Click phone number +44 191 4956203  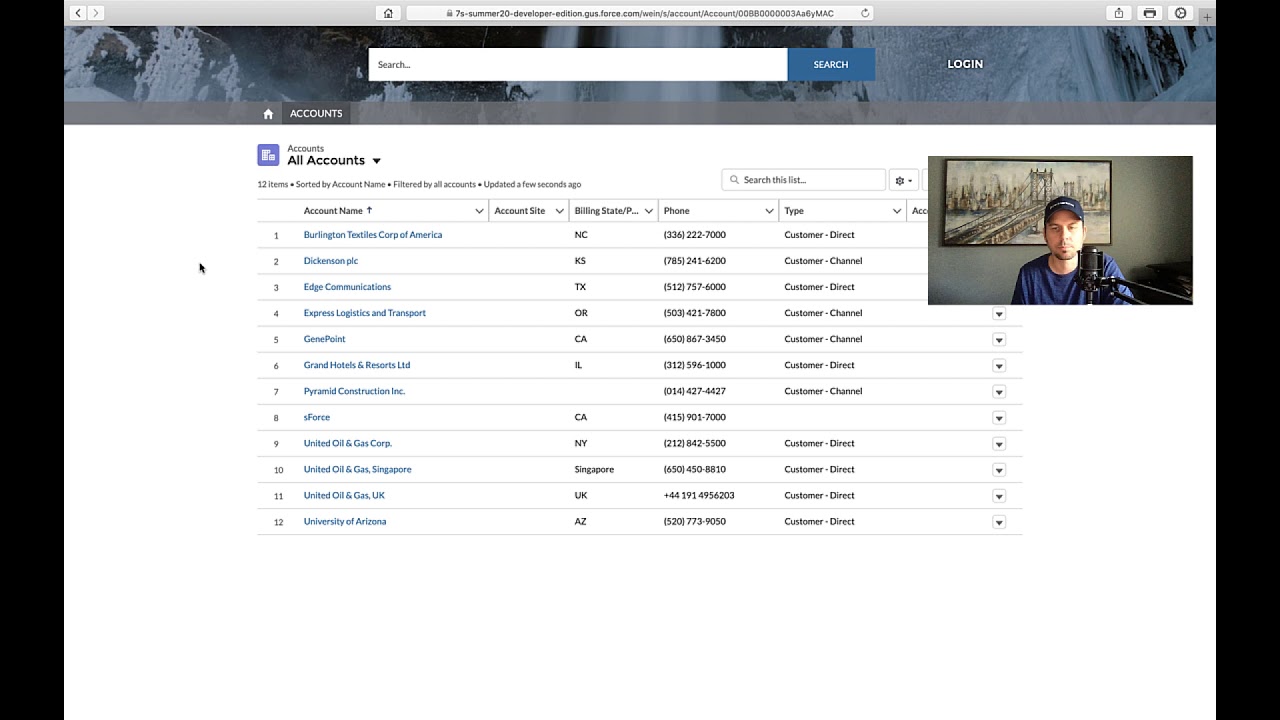(699, 495)
